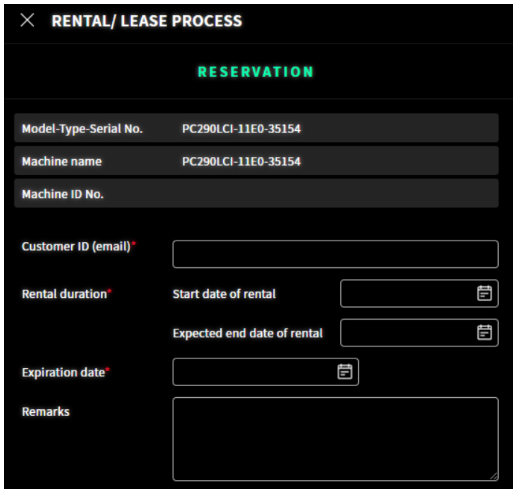Click the Machine ID No. row
The image size is (518, 493).
256,193
